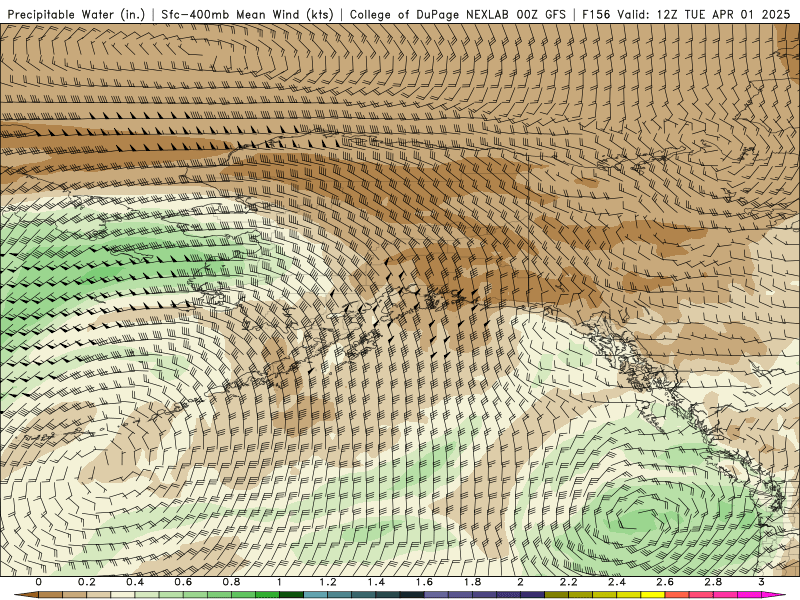This screenshot has height=600, width=800.
Task: Click the 'College of DuPage NEXLAB' text
Action: pyautogui.click(x=429, y=14)
